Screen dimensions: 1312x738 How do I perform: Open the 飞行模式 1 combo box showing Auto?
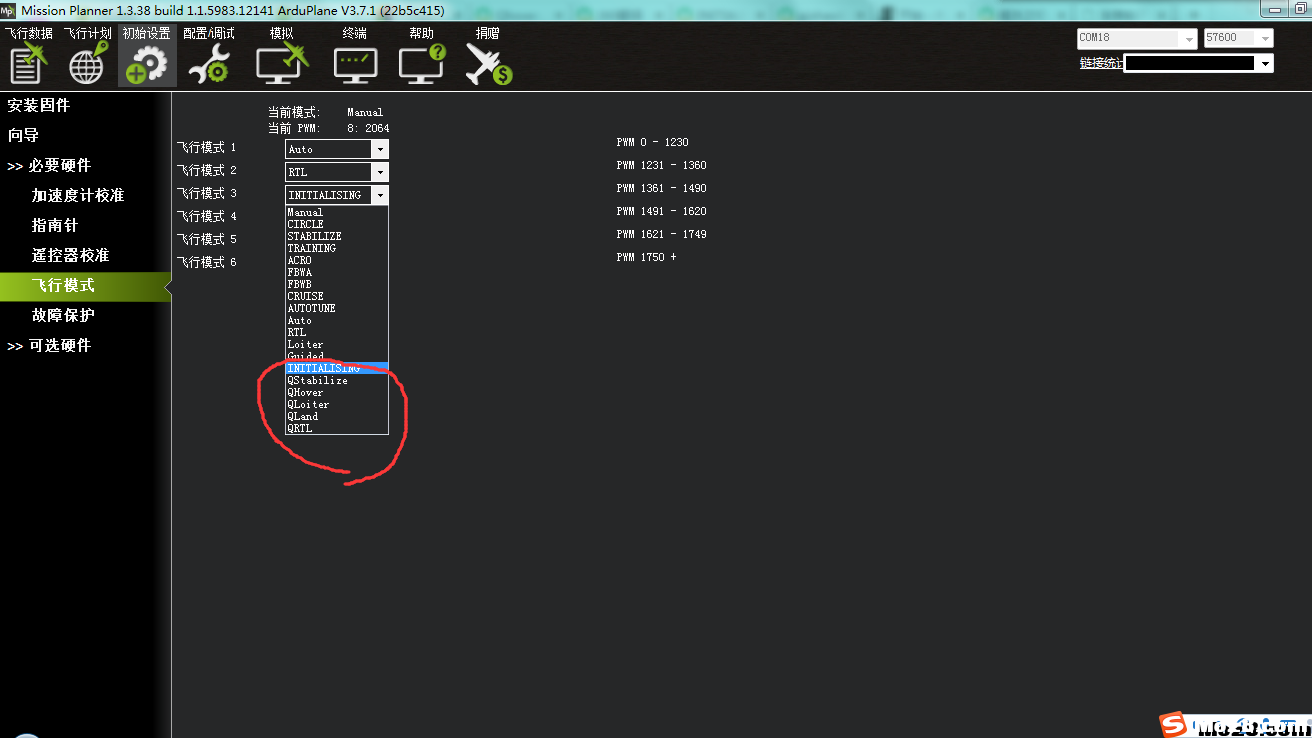(336, 149)
